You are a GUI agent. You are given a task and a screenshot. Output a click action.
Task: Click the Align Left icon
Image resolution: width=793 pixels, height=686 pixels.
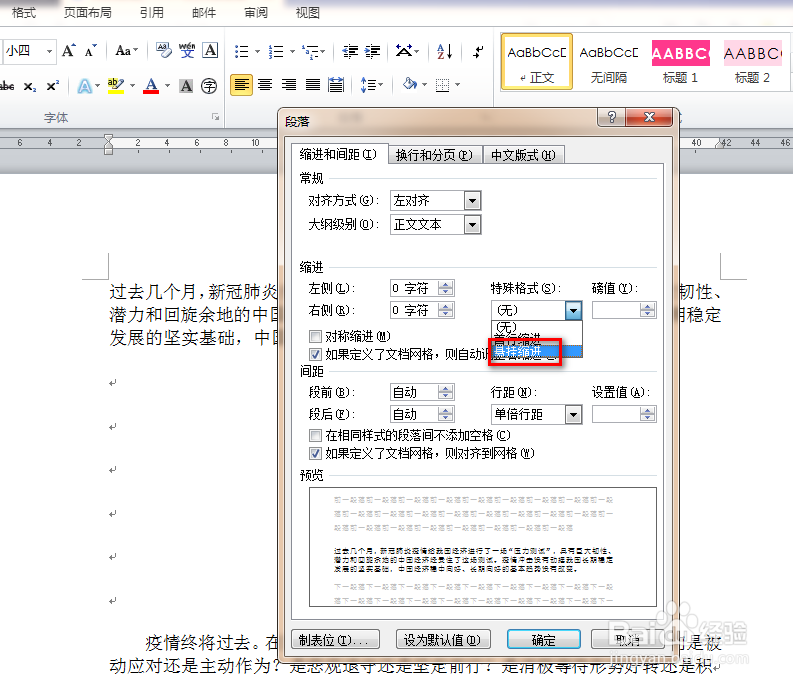point(241,85)
